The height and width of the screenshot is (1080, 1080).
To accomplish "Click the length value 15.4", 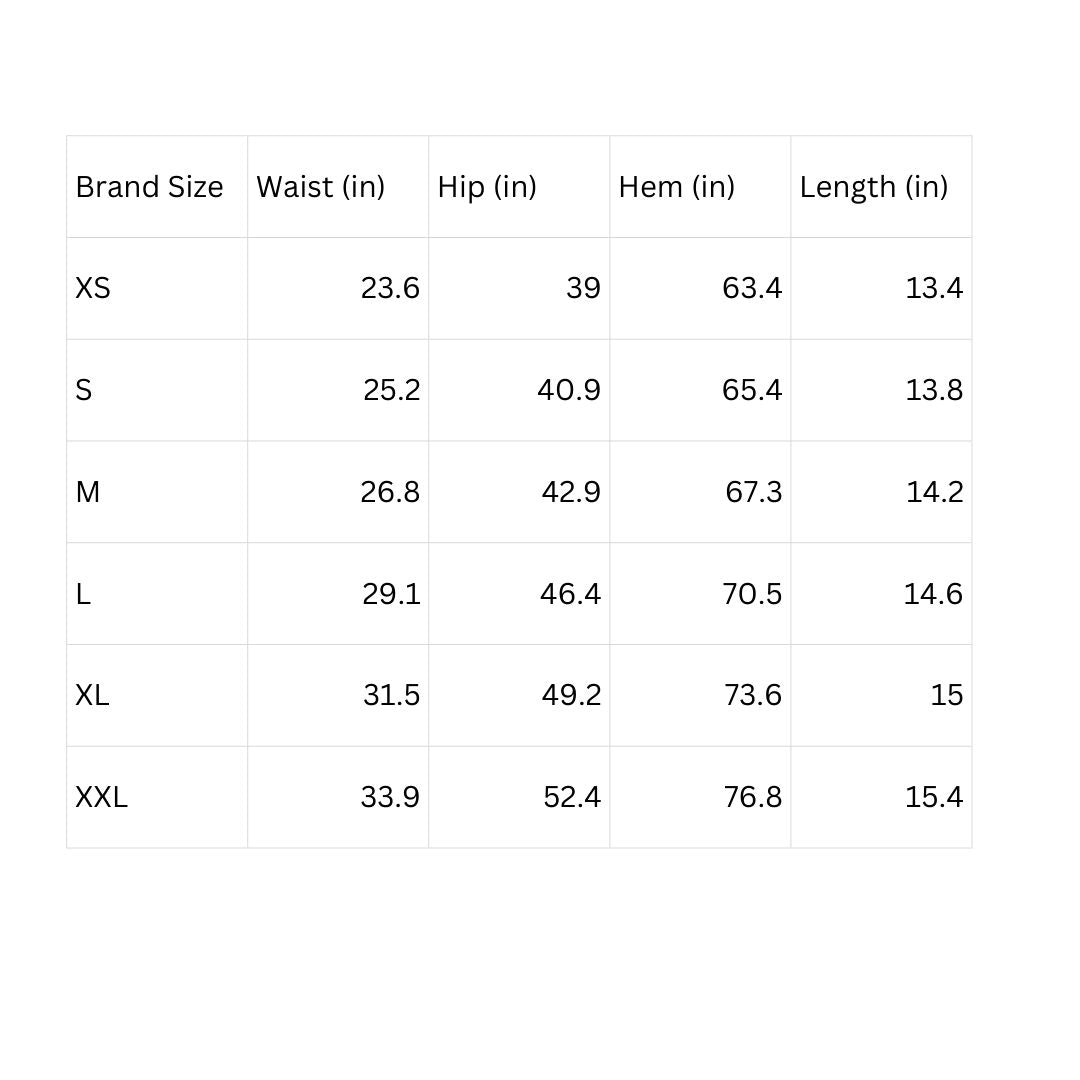I will (934, 797).
